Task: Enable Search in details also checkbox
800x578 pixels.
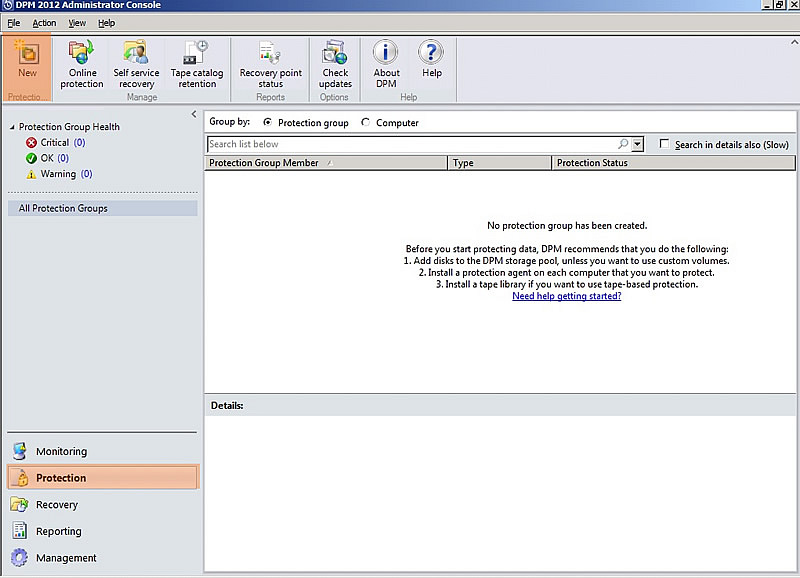Action: (665, 145)
